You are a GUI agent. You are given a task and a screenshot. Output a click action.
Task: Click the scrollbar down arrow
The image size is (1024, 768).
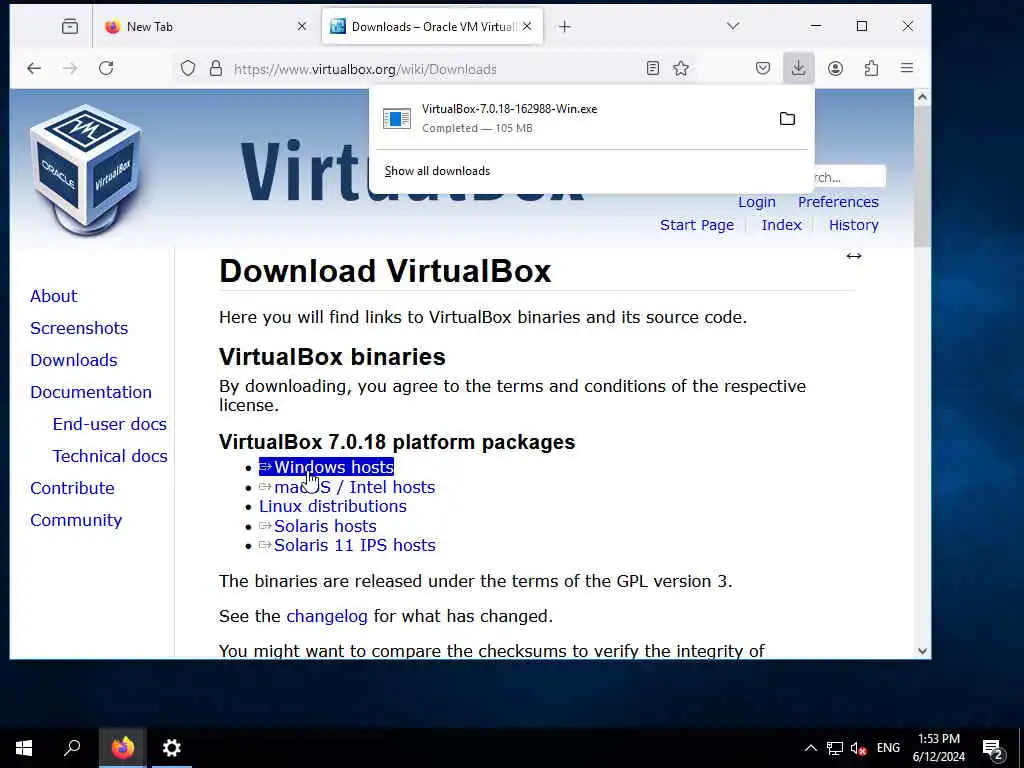pyautogui.click(x=922, y=650)
